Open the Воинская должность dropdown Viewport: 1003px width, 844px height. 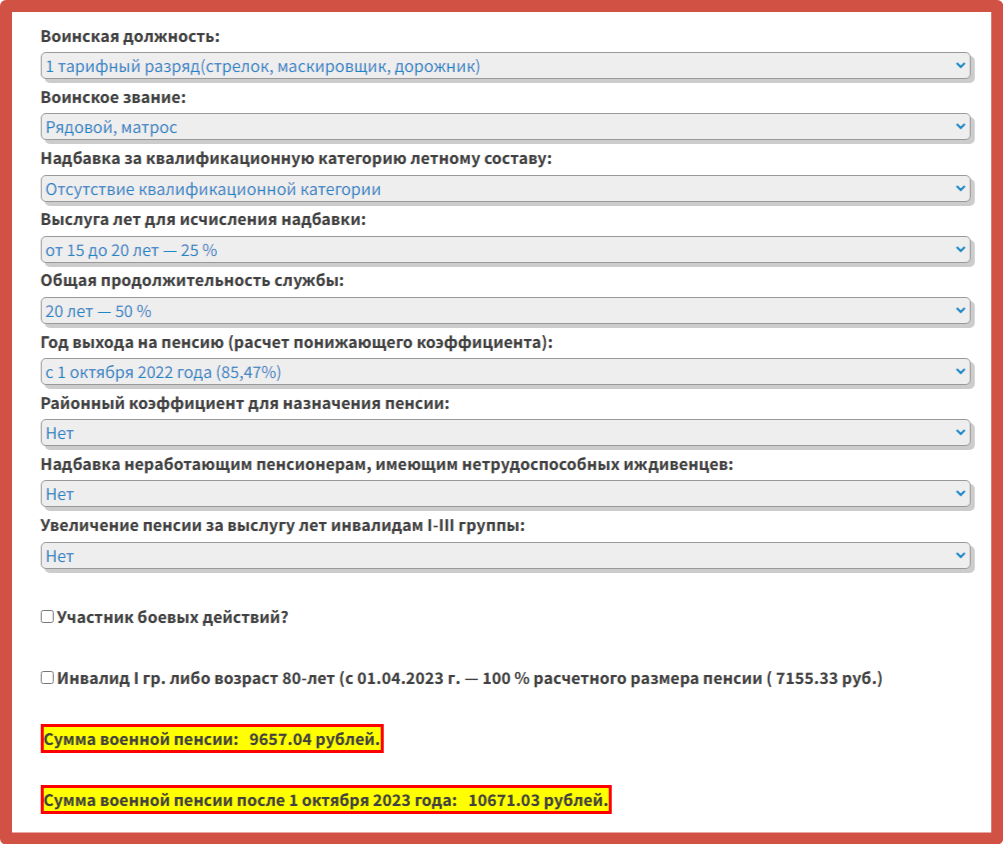tap(505, 66)
